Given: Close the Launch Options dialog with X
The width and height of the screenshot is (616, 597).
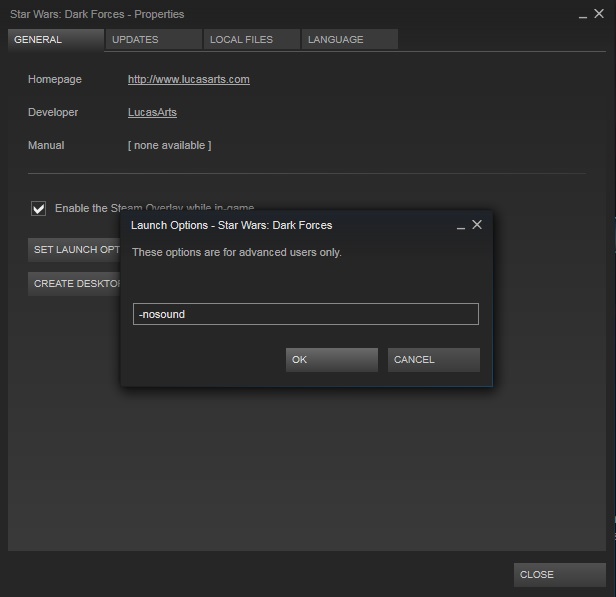Looking at the screenshot, I should [477, 225].
